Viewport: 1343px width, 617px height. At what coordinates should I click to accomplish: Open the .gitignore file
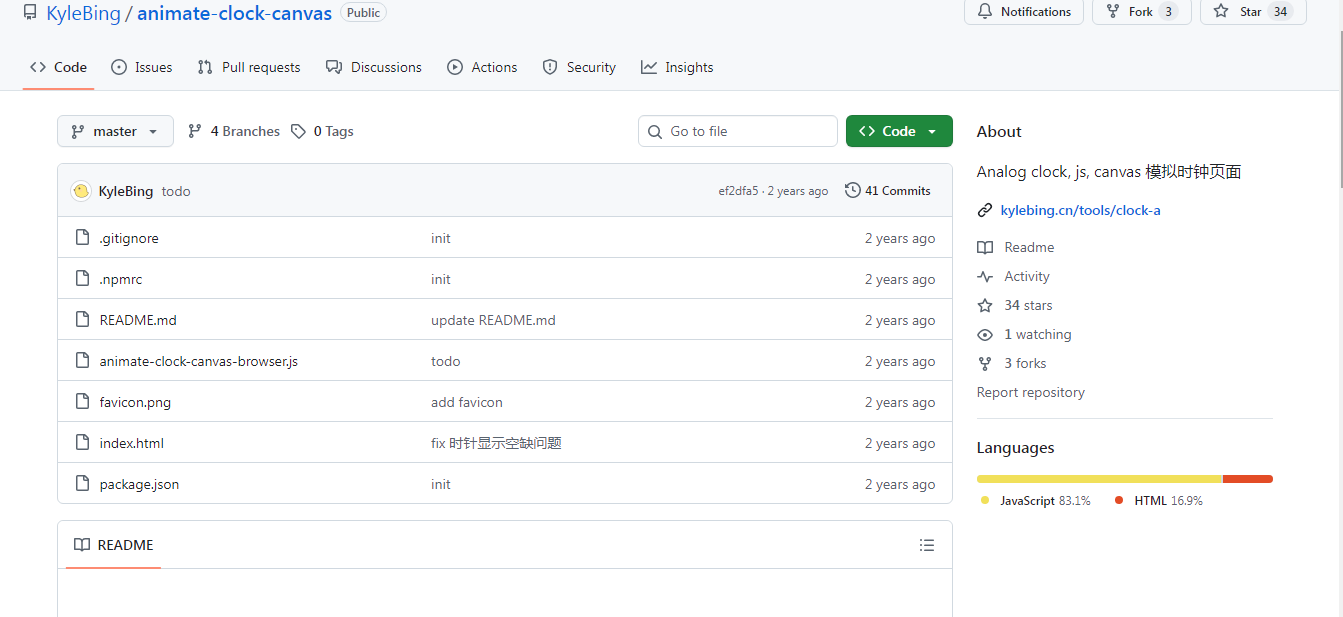click(129, 238)
